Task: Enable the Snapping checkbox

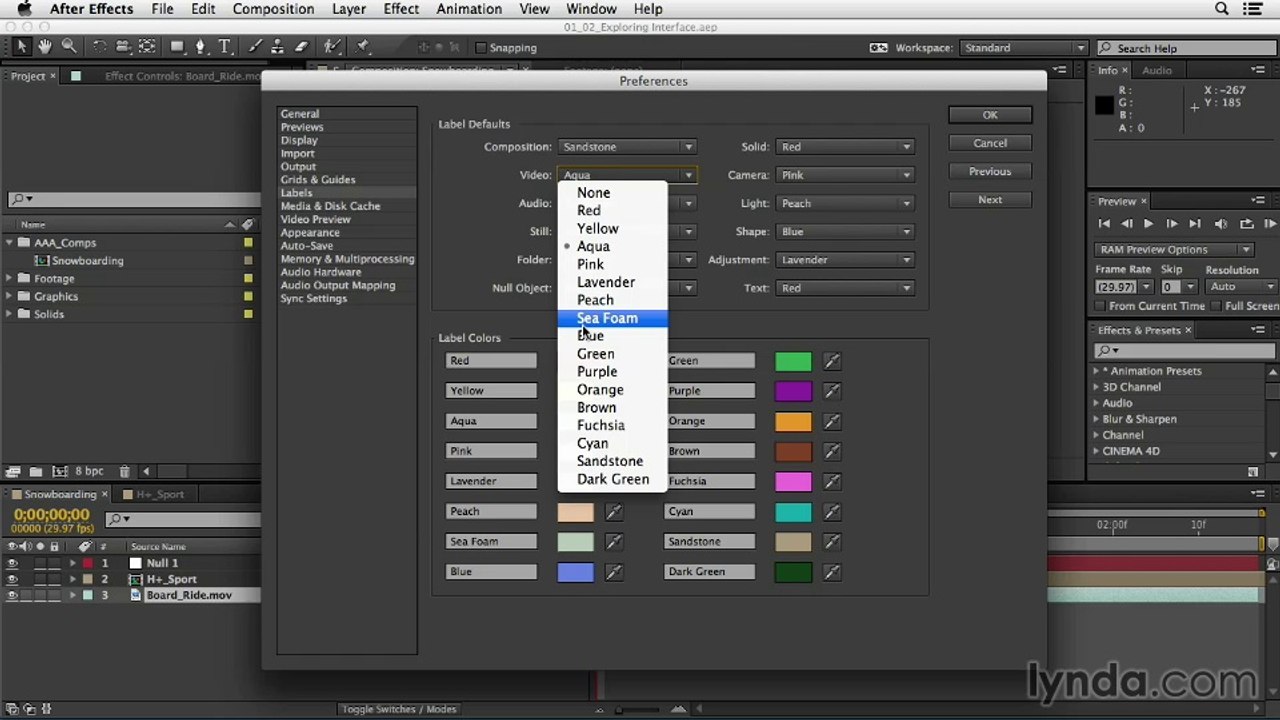Action: pos(480,48)
